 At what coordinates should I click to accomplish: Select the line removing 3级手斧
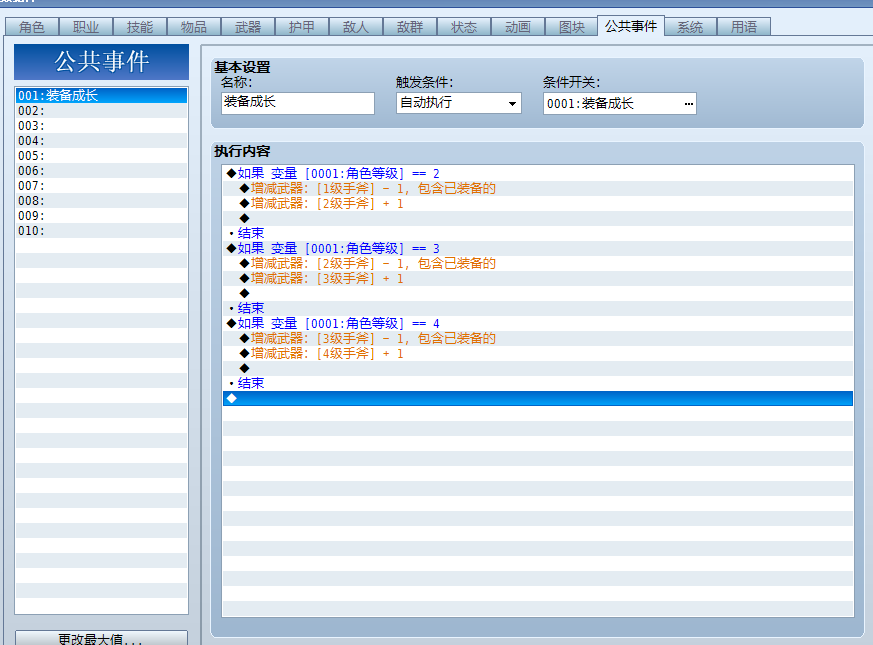[538, 338]
